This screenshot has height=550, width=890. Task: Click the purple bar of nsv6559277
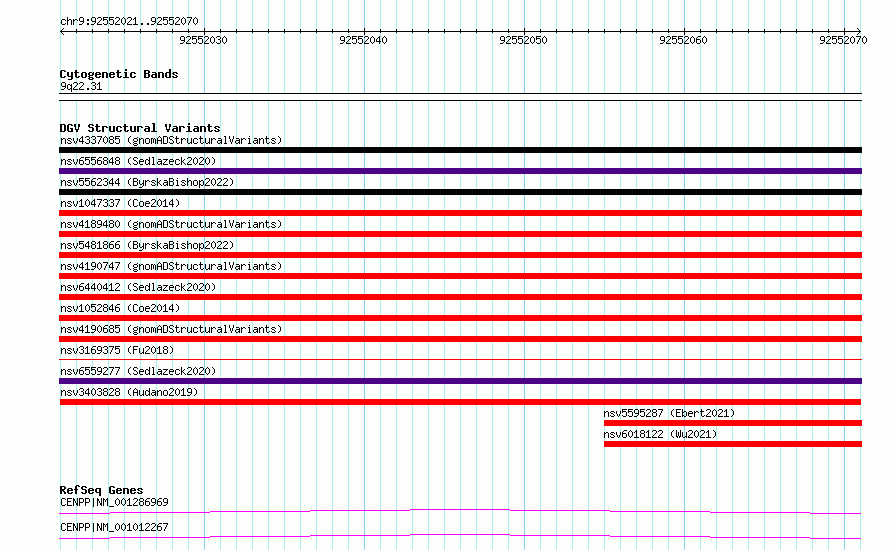click(460, 381)
